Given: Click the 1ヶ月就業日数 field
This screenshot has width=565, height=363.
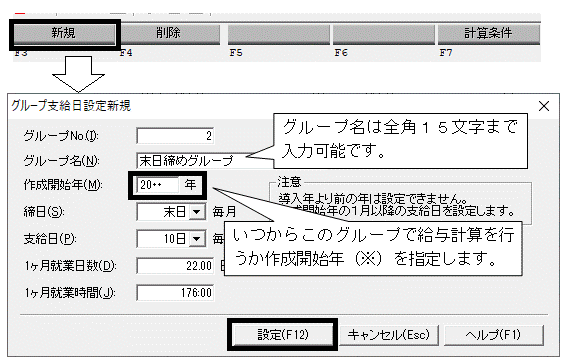Looking at the screenshot, I should pos(175,266).
